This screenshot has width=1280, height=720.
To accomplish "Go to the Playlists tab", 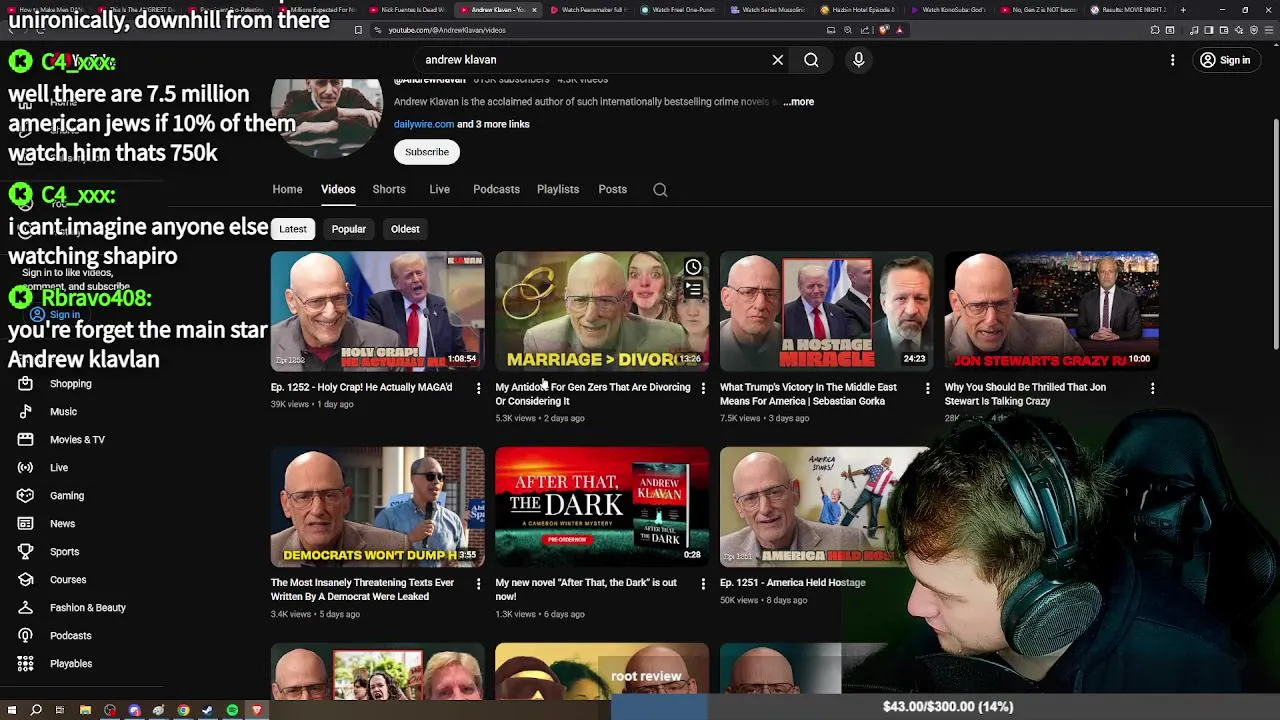I will pos(558,189).
